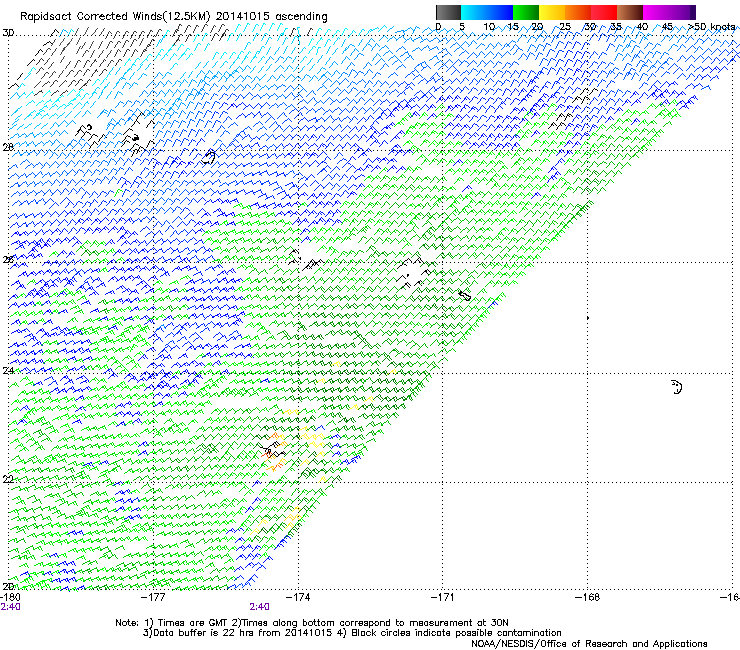Select note 'Data buffer is 22 hrs from 20141015'

pos(243,633)
